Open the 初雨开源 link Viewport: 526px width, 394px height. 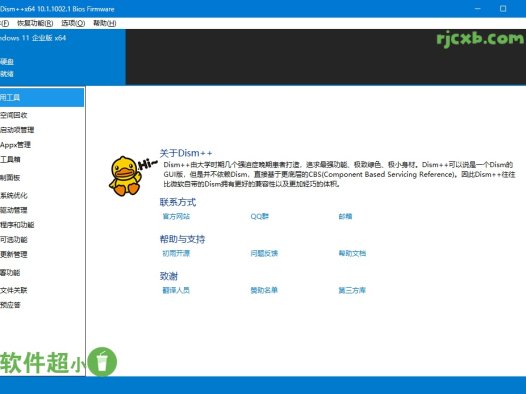click(x=176, y=253)
